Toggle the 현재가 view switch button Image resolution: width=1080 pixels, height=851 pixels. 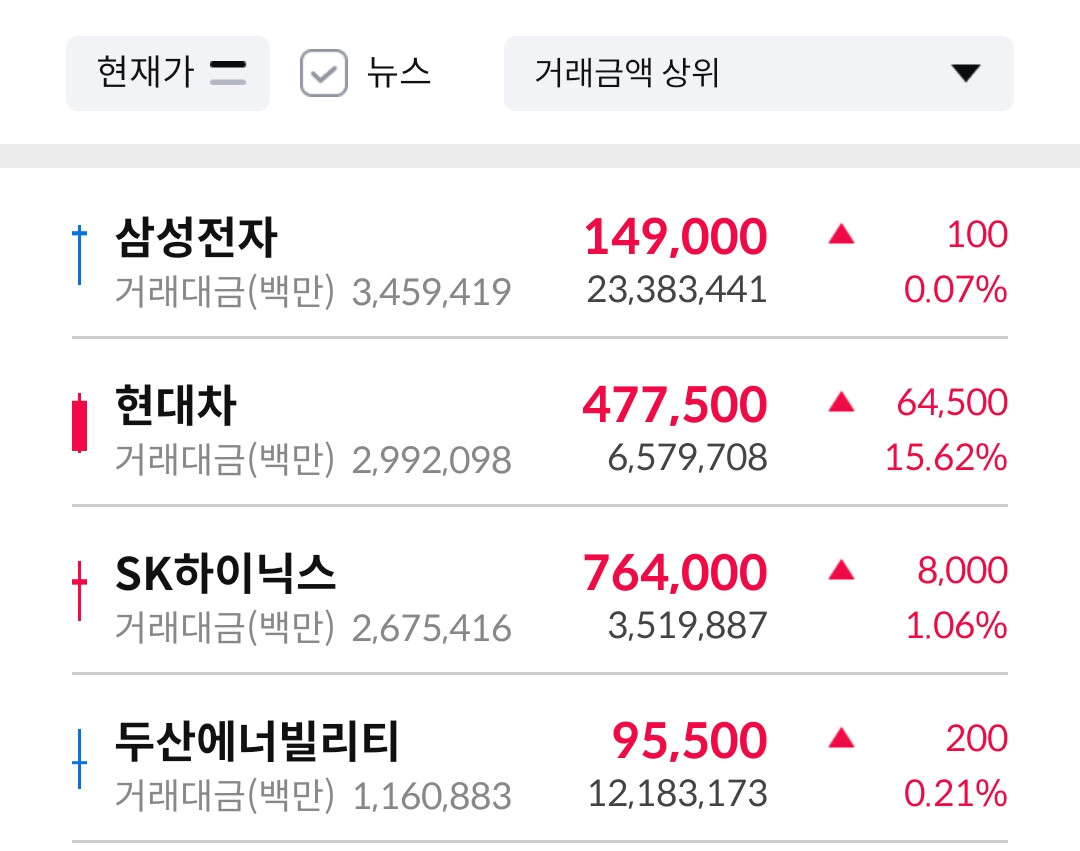point(168,73)
